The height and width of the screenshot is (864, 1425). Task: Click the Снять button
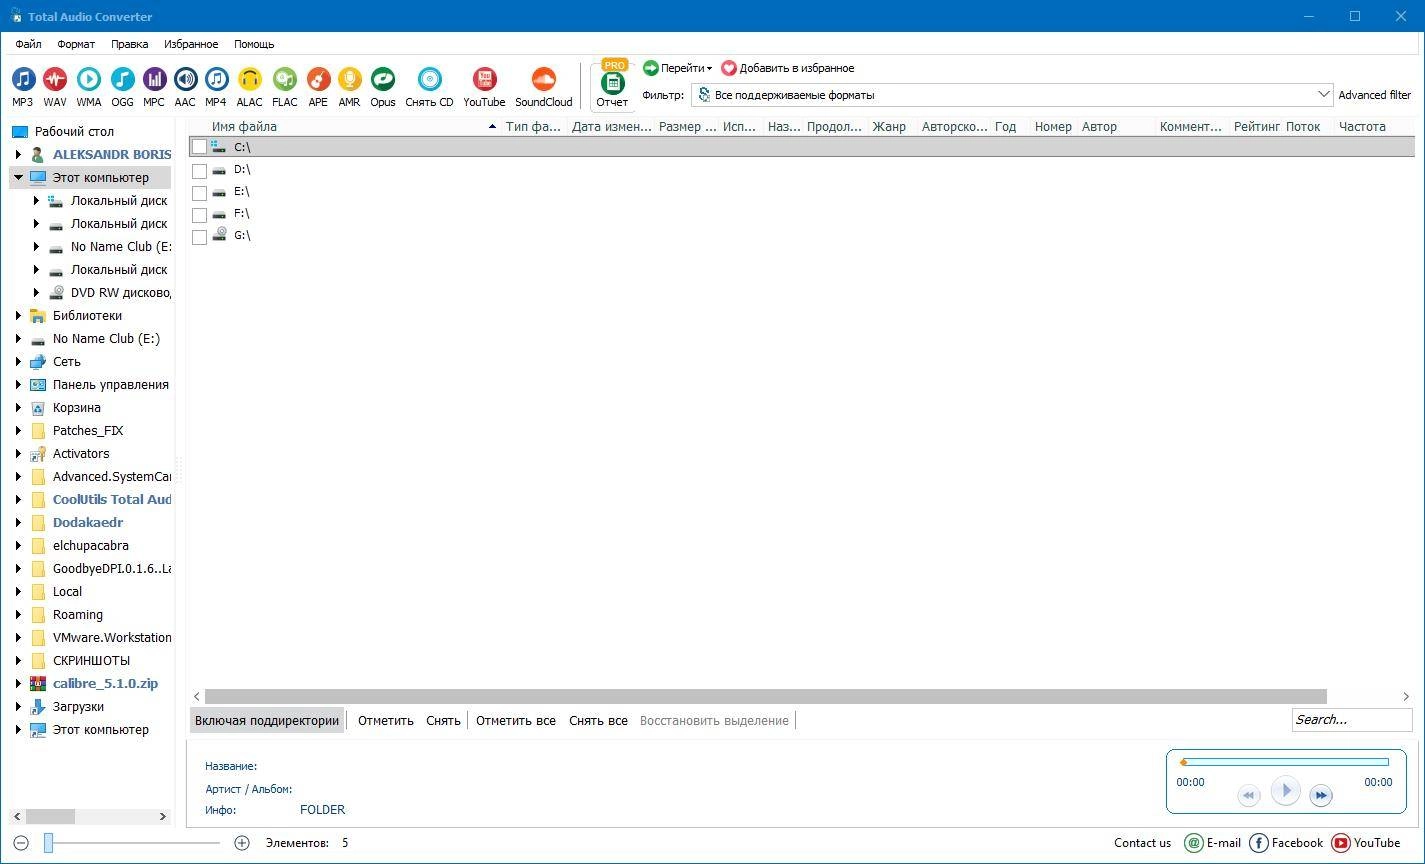click(443, 720)
